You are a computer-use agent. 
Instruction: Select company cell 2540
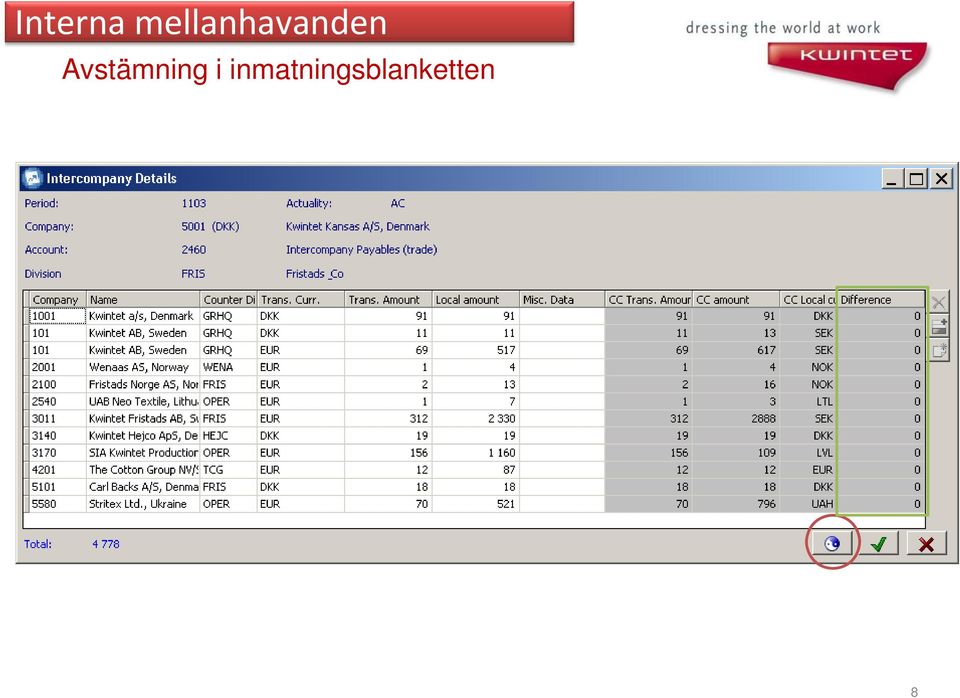58,402
